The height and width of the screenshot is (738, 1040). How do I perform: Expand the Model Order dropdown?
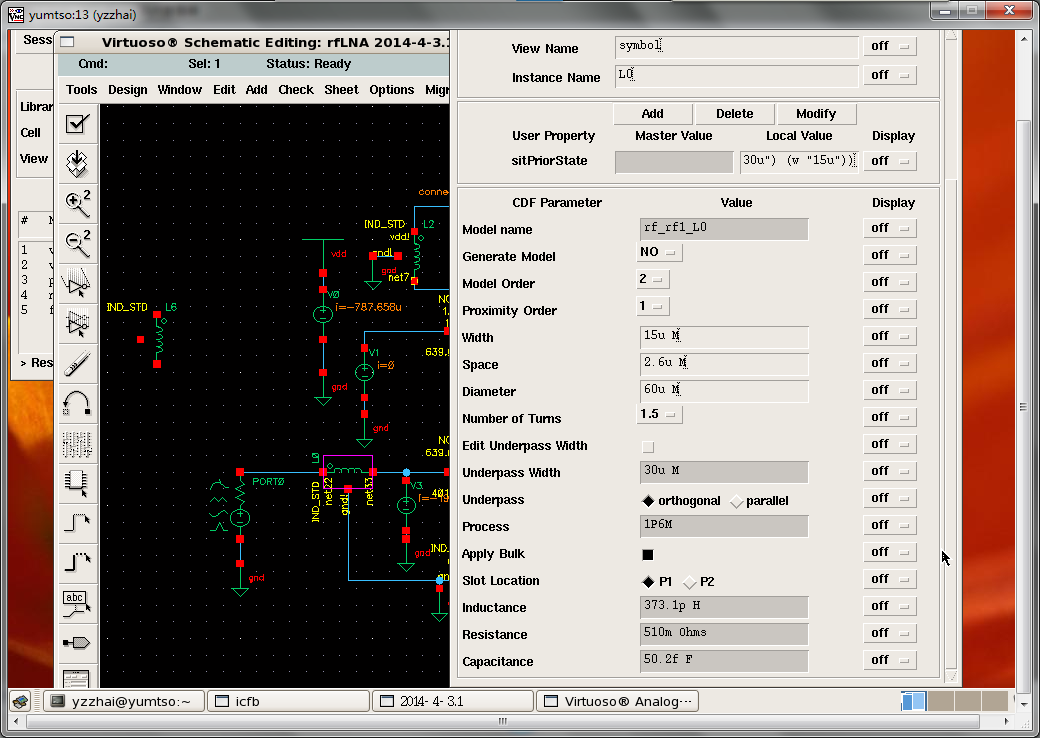[654, 279]
